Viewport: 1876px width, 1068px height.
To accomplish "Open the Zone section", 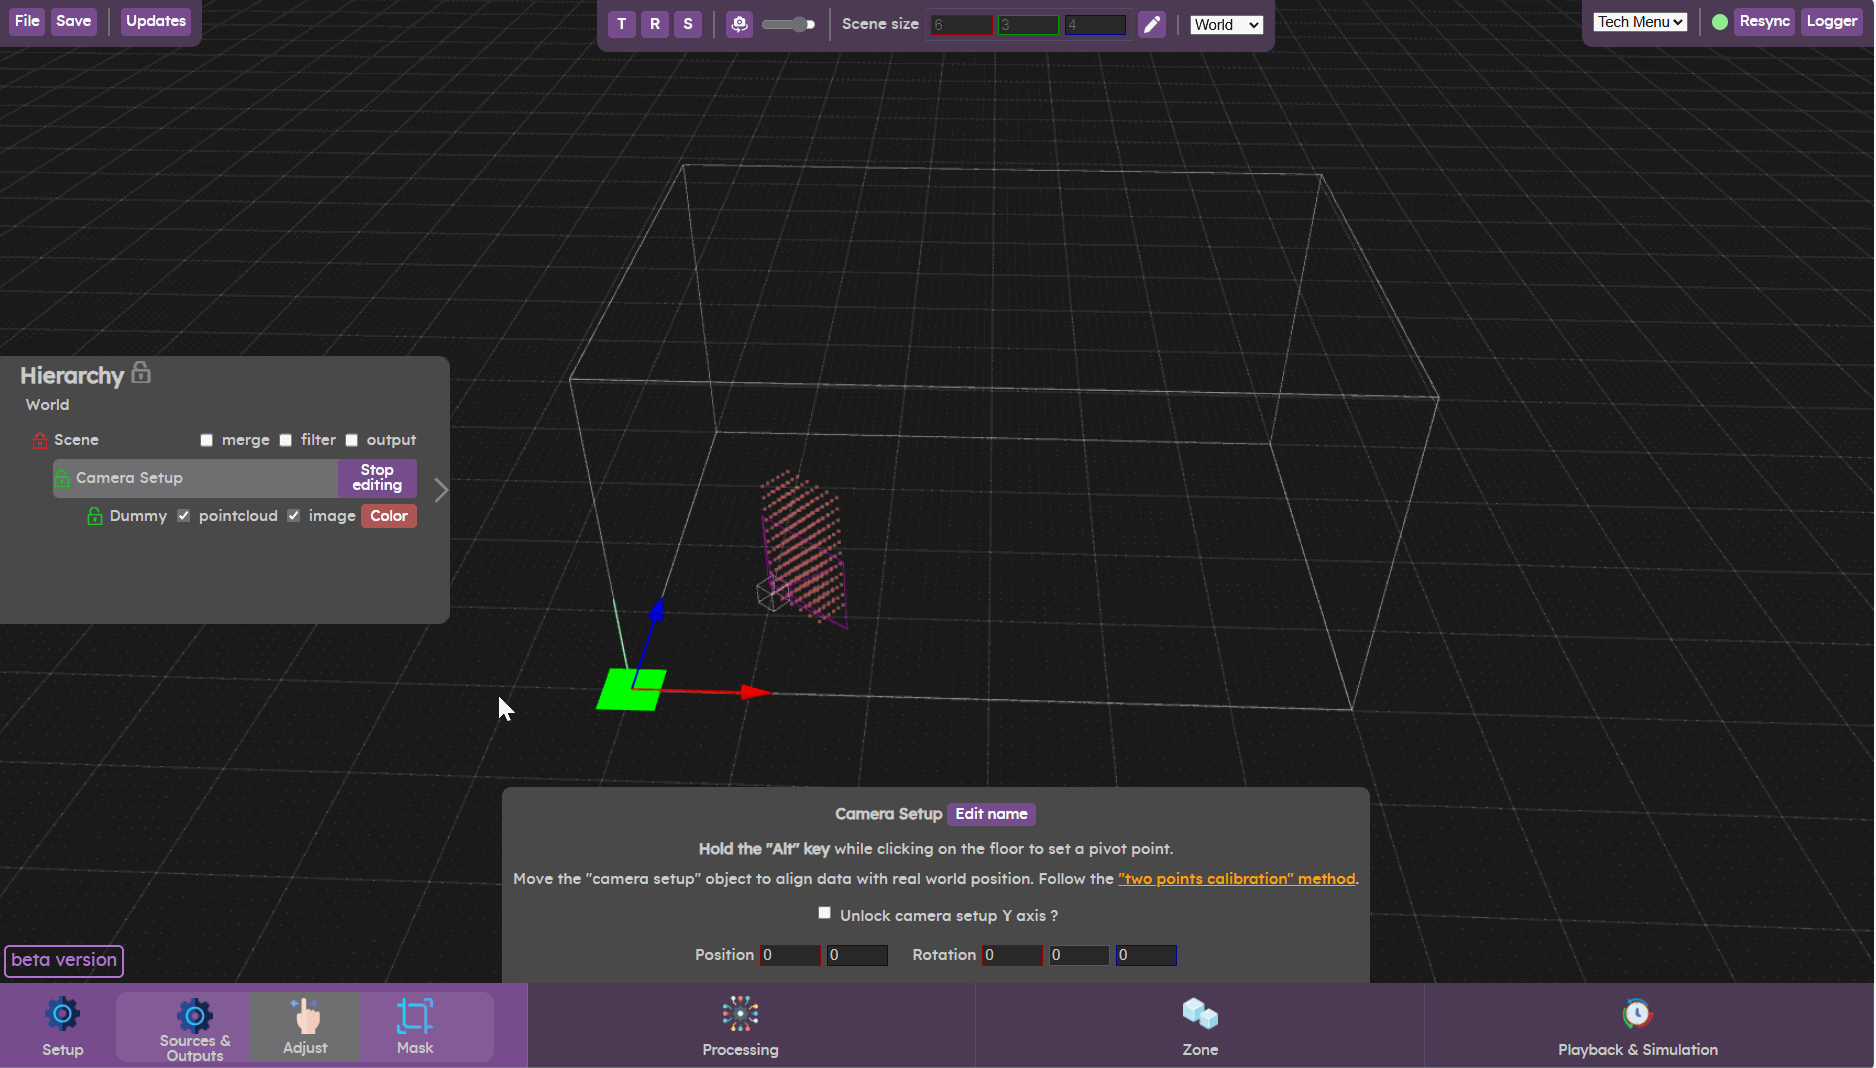I will (1200, 1026).
